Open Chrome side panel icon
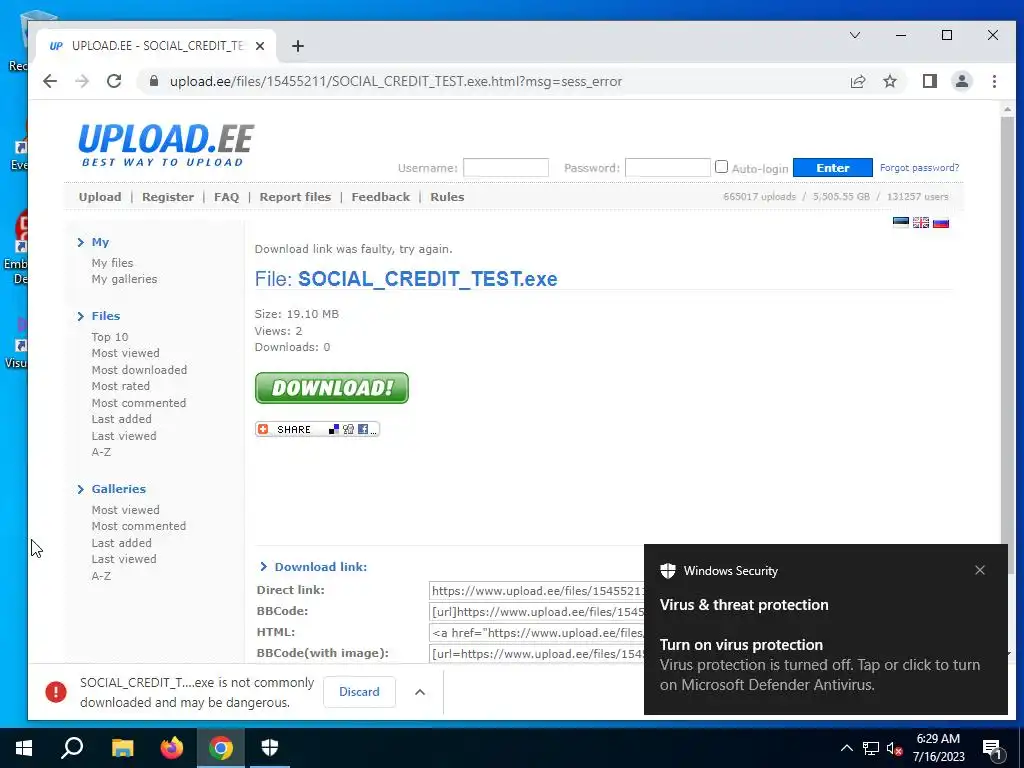Screen dimensions: 1024x768 point(929,81)
